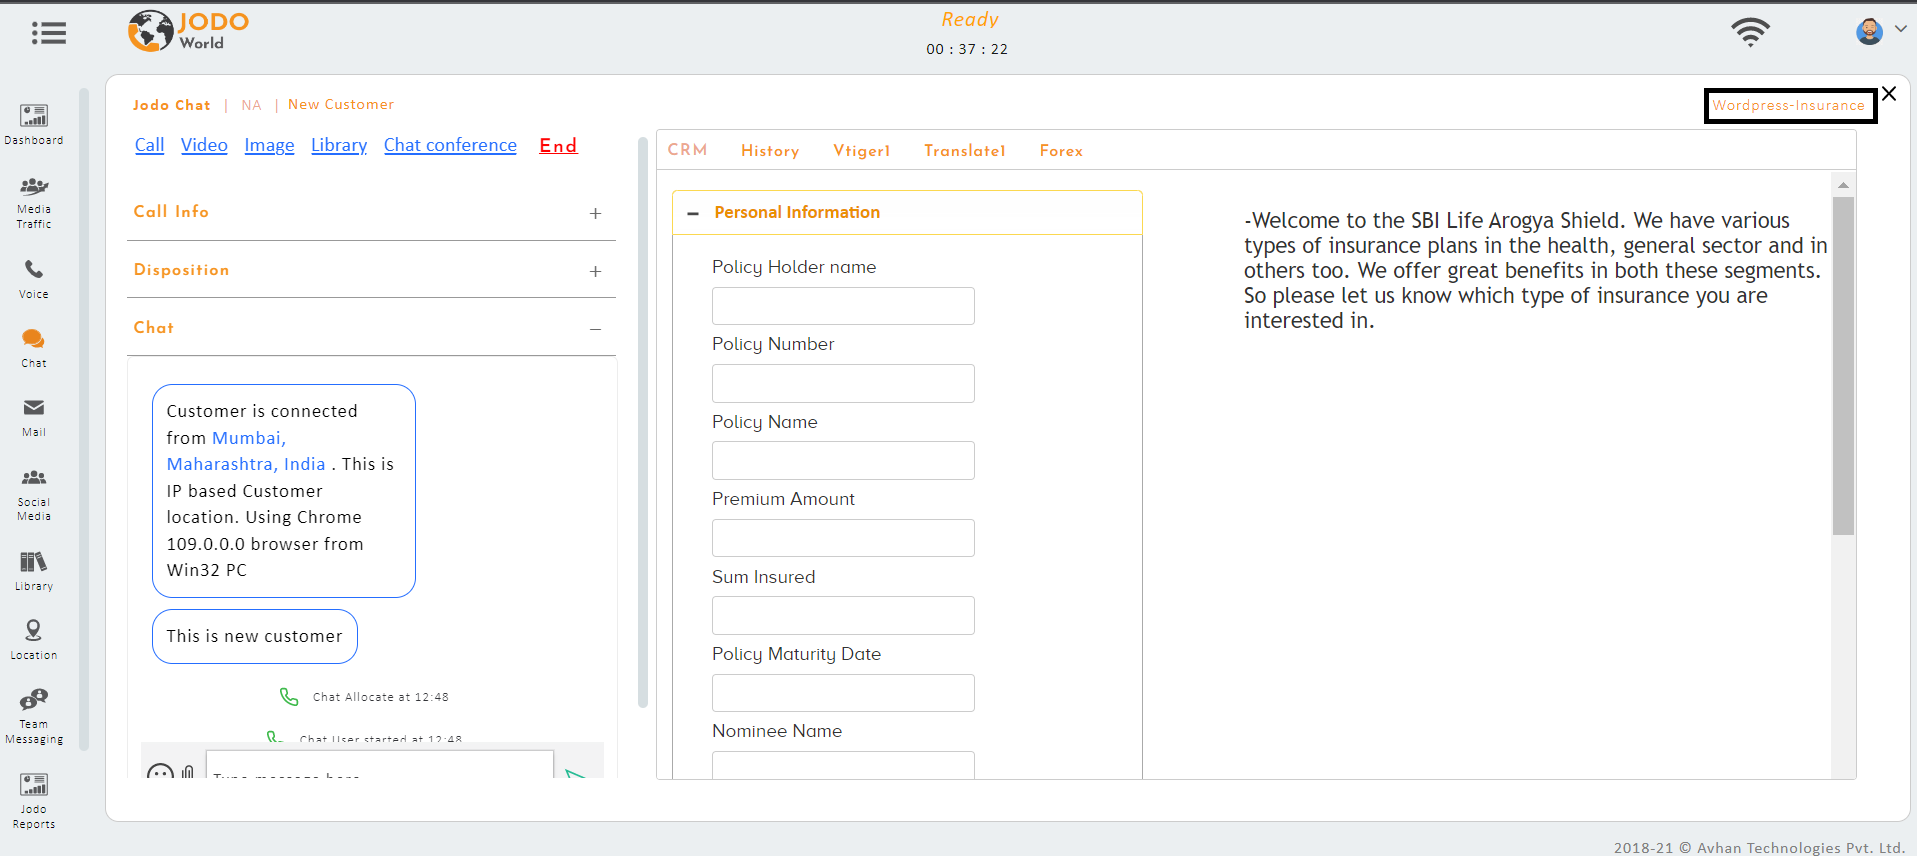Click the Jodo Chat heading
This screenshot has height=856, width=1920.
point(171,105)
